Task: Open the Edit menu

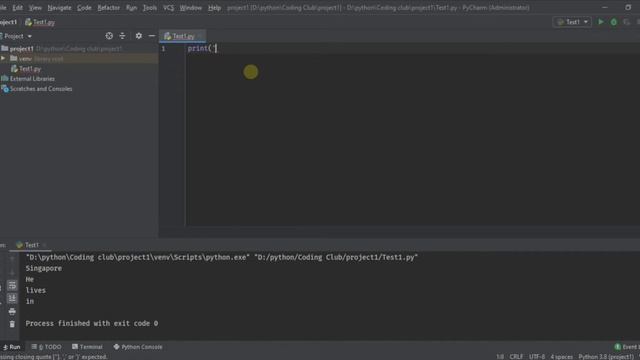Action: point(18,8)
